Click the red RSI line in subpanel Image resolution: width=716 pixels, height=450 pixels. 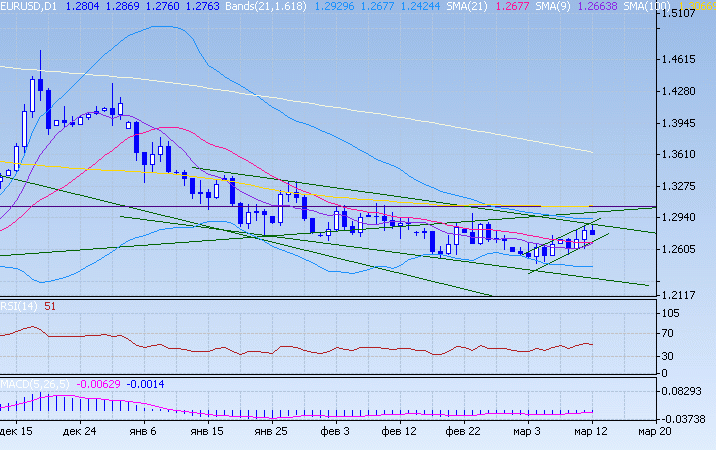point(300,348)
